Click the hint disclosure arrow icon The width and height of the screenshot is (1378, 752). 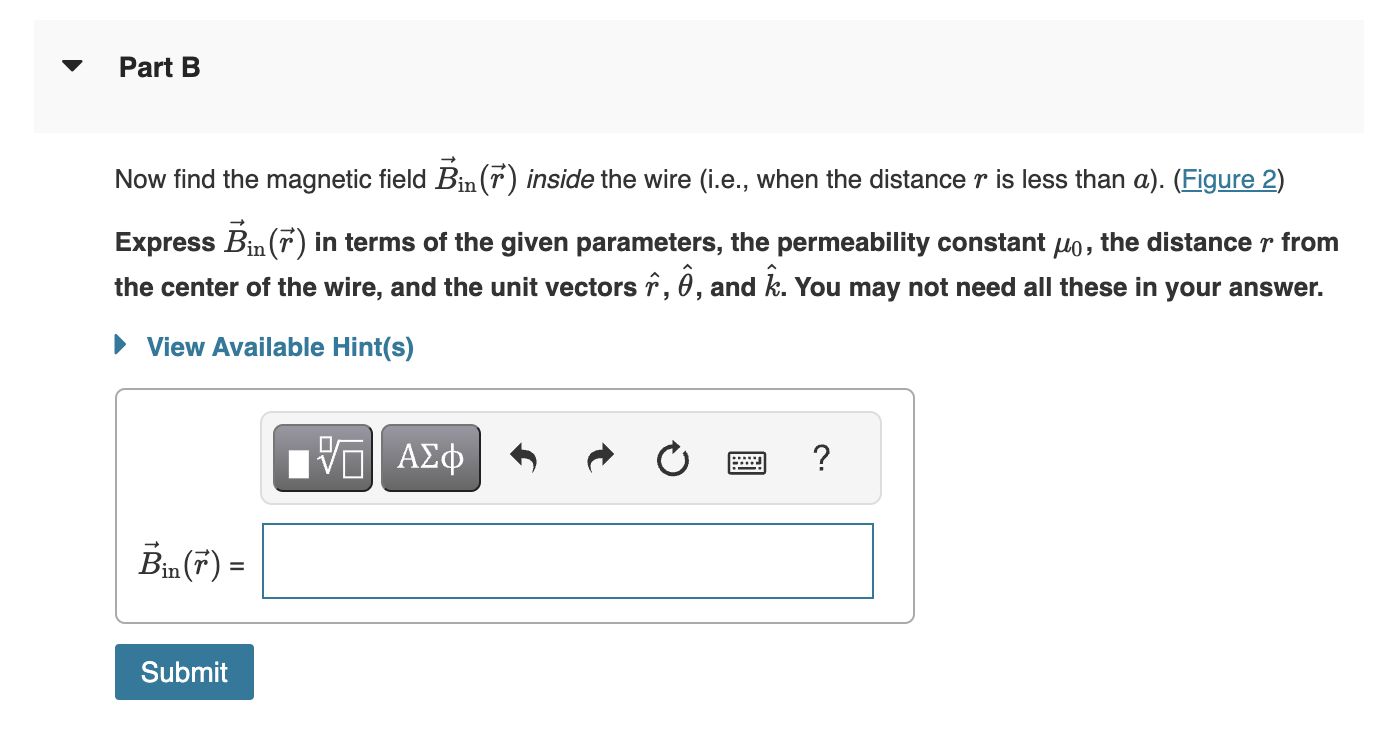tap(119, 345)
